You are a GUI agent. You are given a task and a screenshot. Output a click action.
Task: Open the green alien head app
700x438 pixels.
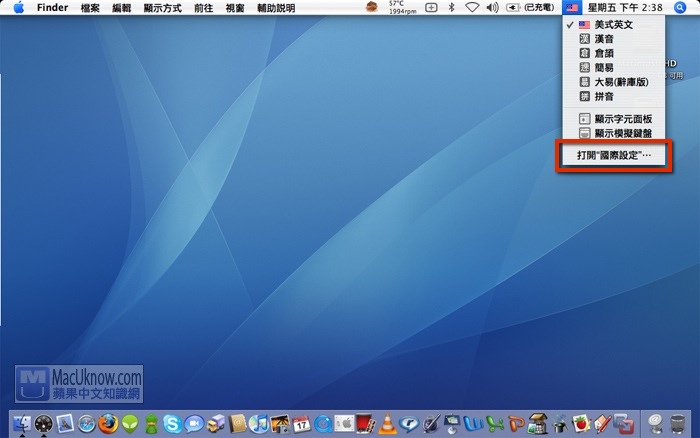tap(130, 423)
